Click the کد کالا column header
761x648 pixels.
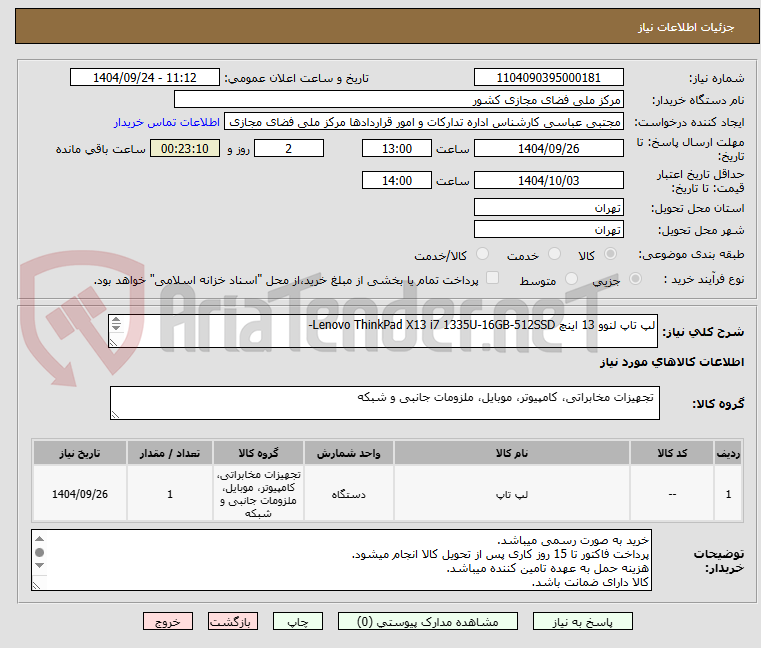point(672,453)
